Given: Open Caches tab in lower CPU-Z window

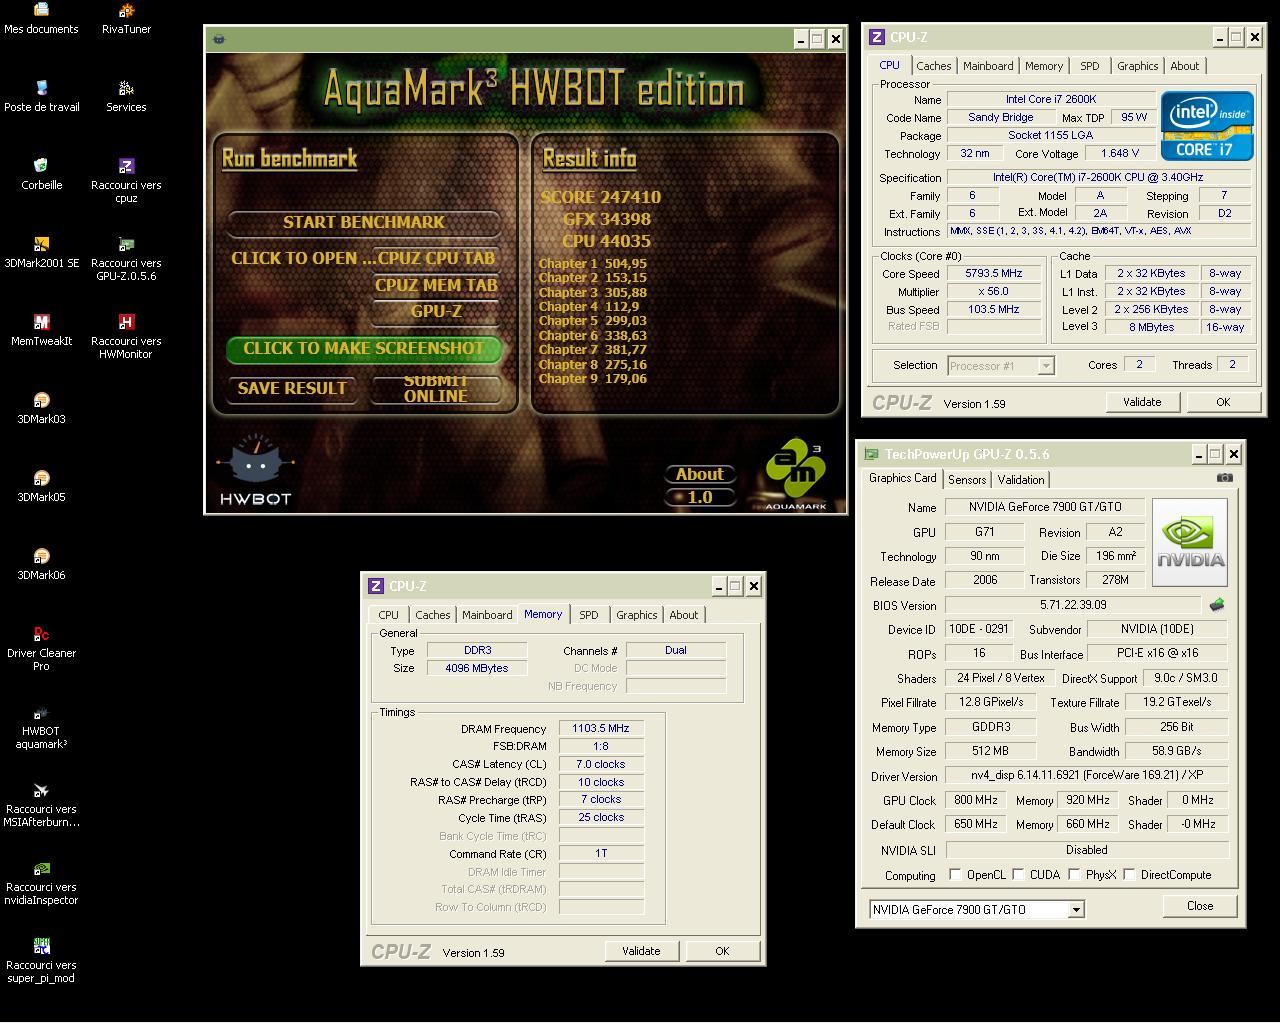Looking at the screenshot, I should click(432, 615).
